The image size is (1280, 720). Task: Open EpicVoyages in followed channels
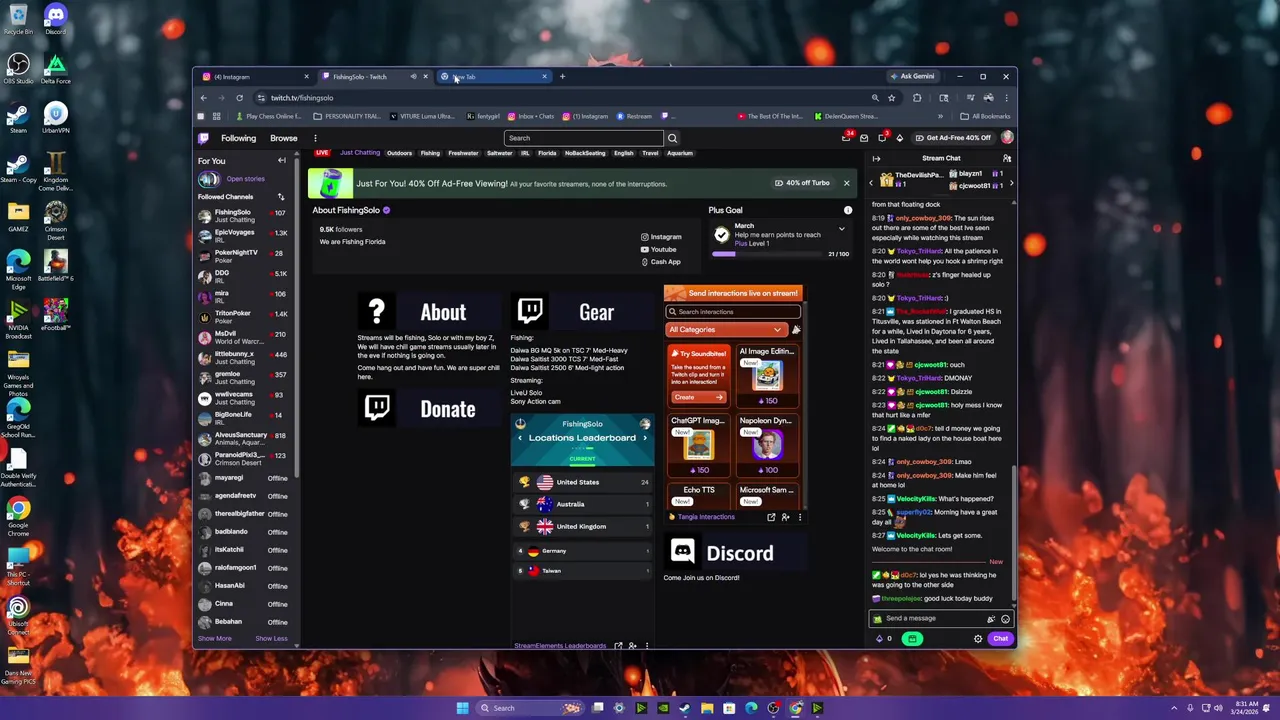(x=246, y=236)
